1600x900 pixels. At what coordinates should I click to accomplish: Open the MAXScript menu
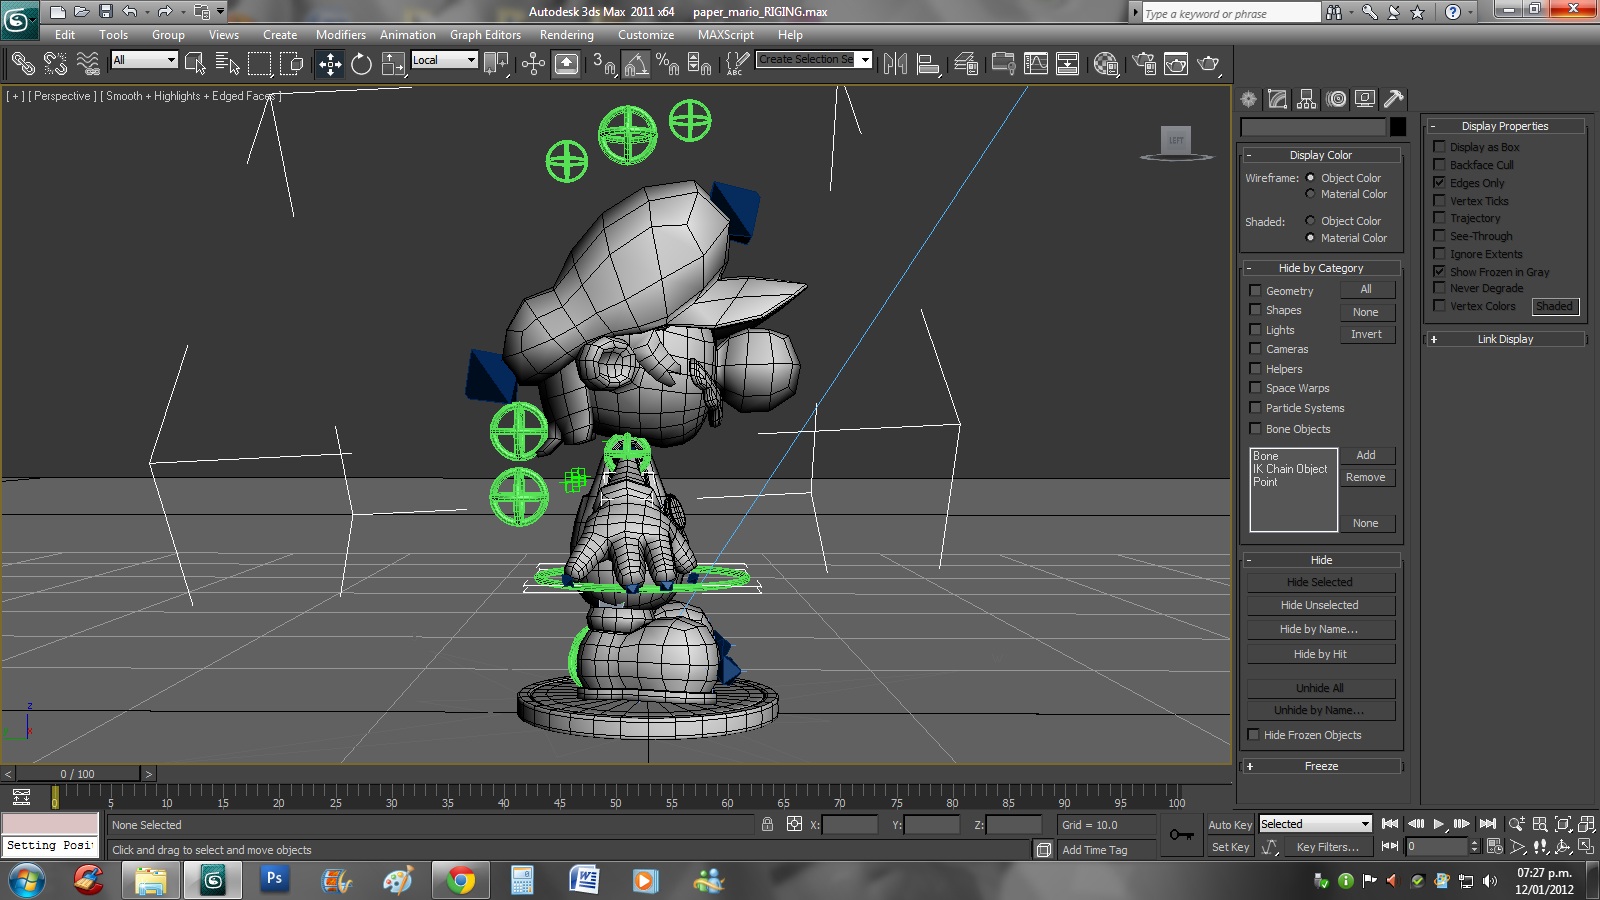726,35
